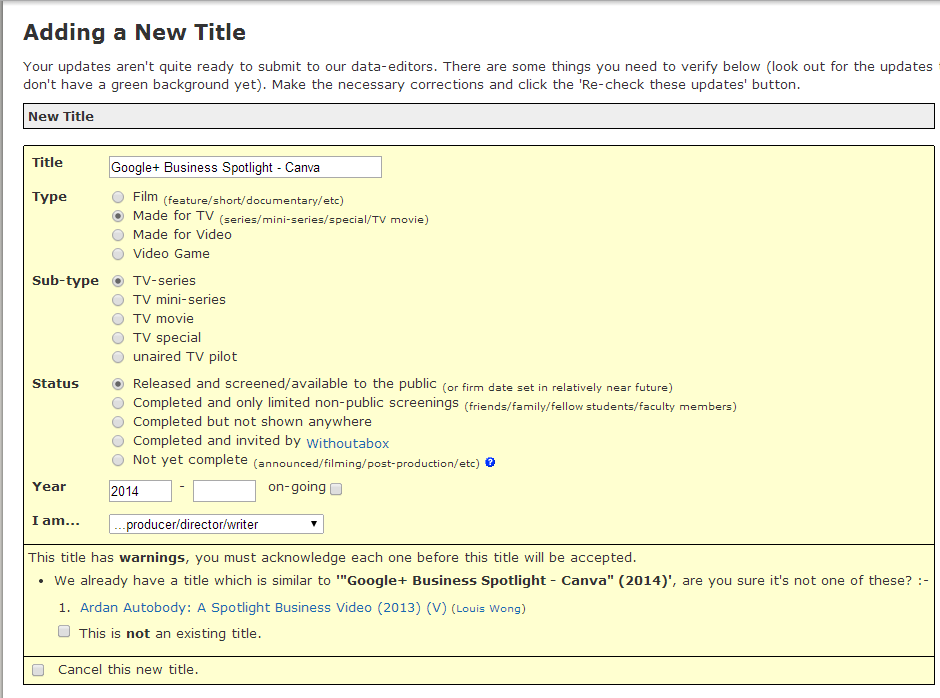940x698 pixels.
Task: Choose TV movie sub-type
Action: 119,319
